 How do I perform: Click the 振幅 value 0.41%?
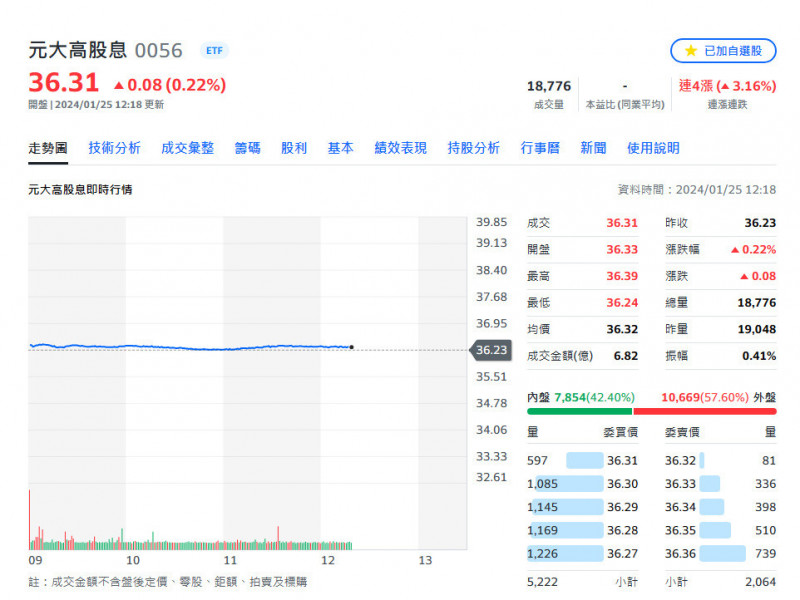(x=759, y=356)
